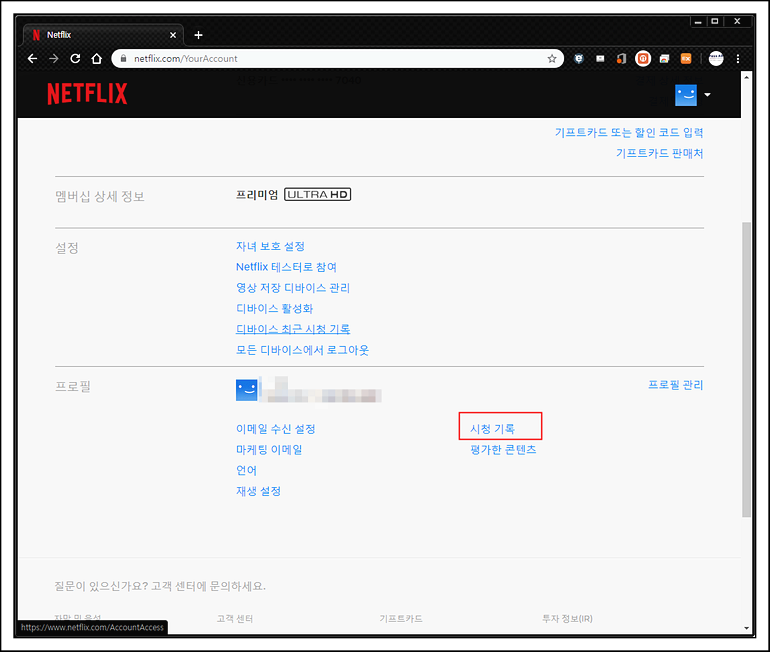Open 시청 기록 viewing history link
This screenshot has width=770, height=652.
pos(492,429)
